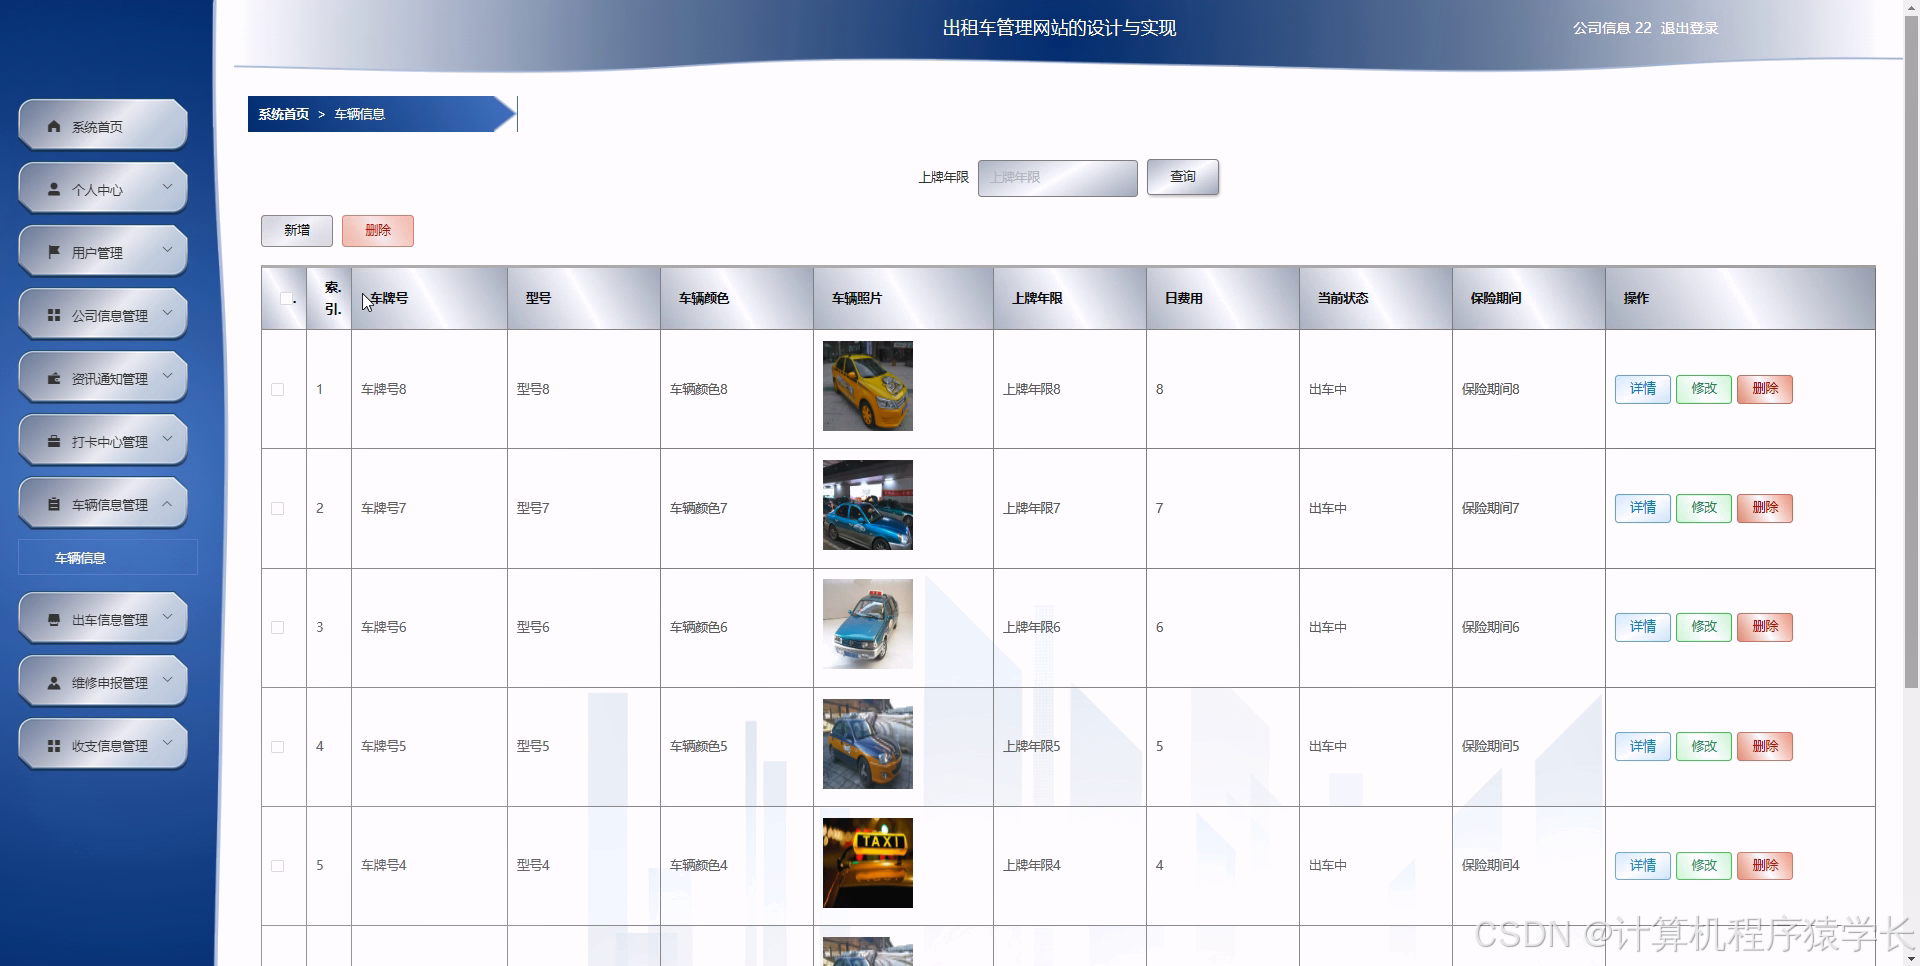Click the person icon beside 个人中心
This screenshot has height=966, width=1920.
(x=54, y=190)
